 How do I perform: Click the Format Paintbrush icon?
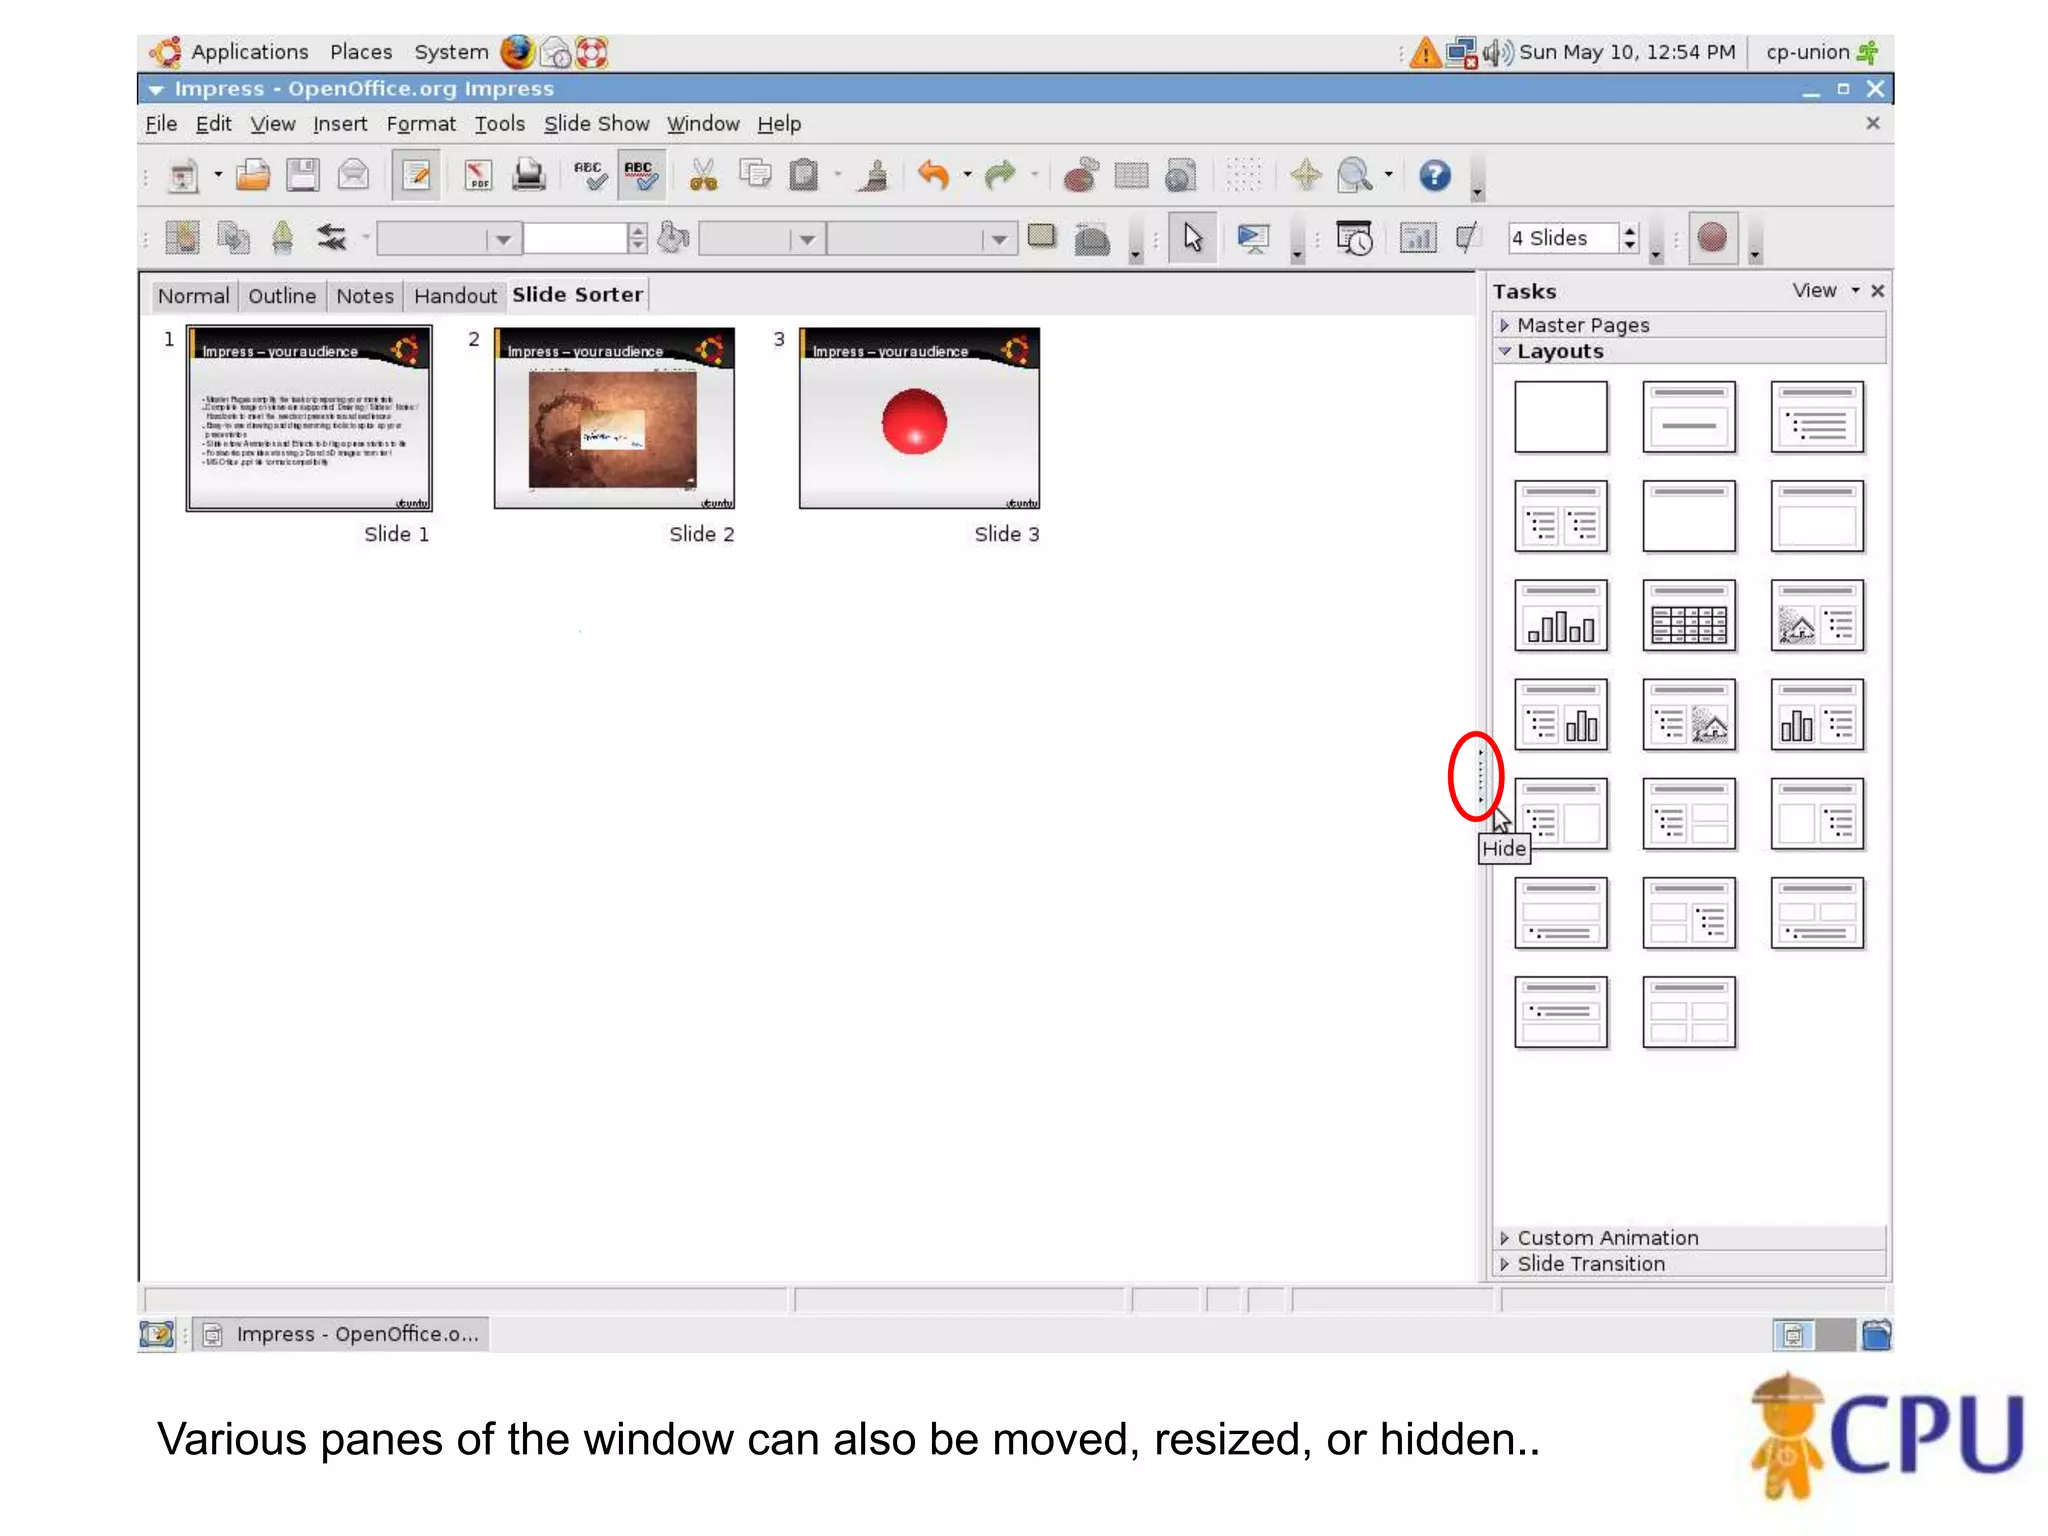click(874, 176)
